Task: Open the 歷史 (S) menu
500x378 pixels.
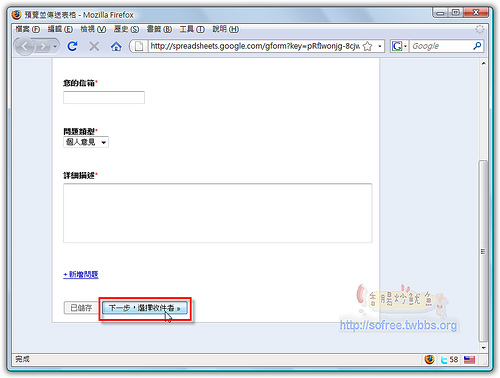Action: (126, 29)
